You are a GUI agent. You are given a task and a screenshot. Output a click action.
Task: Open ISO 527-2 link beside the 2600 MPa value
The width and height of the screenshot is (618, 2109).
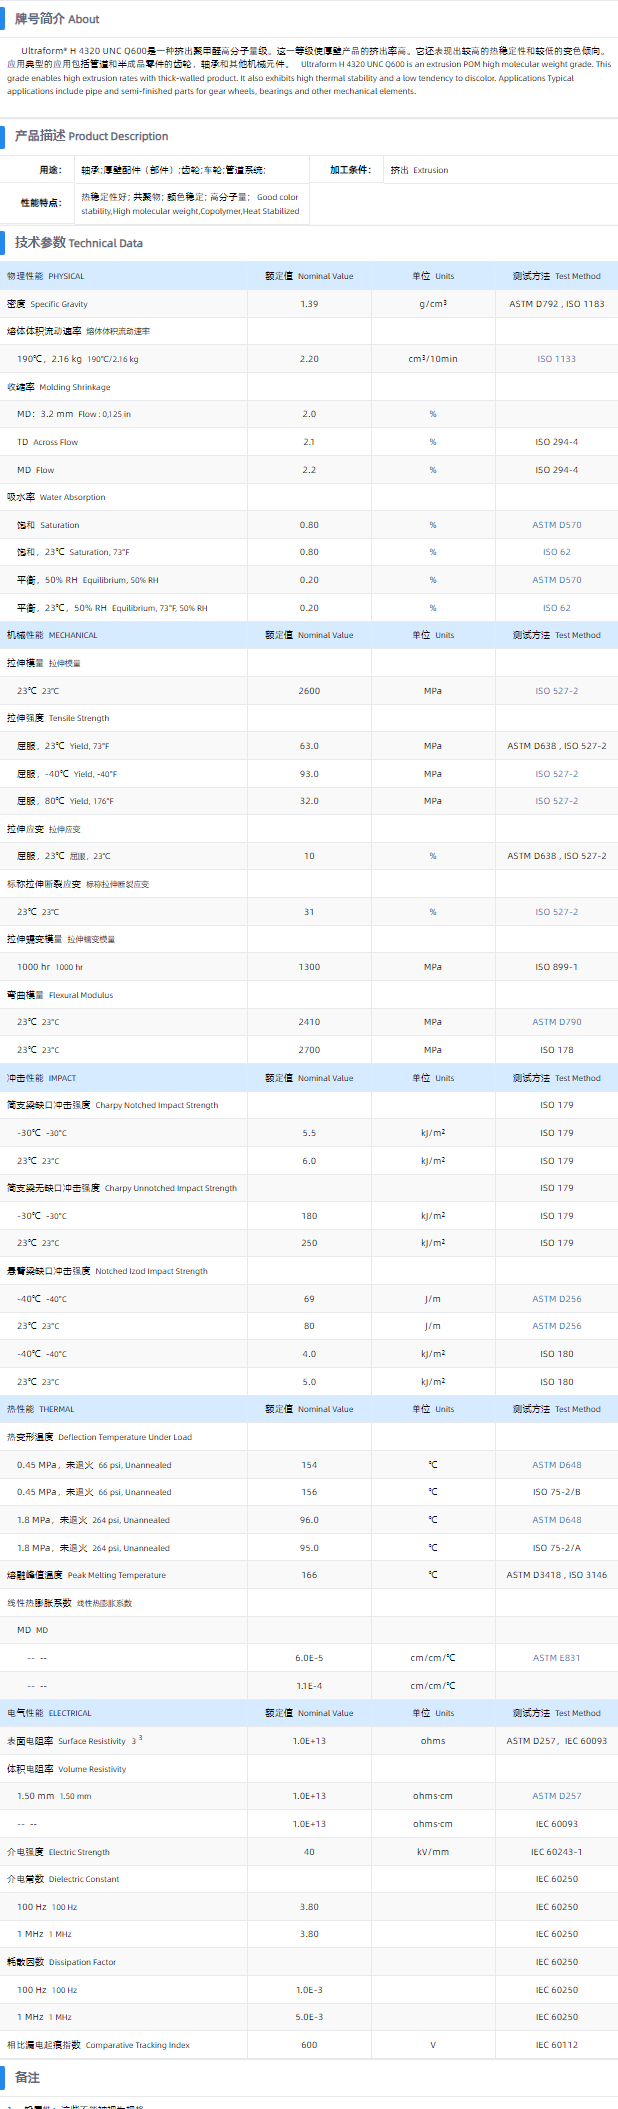(x=556, y=691)
